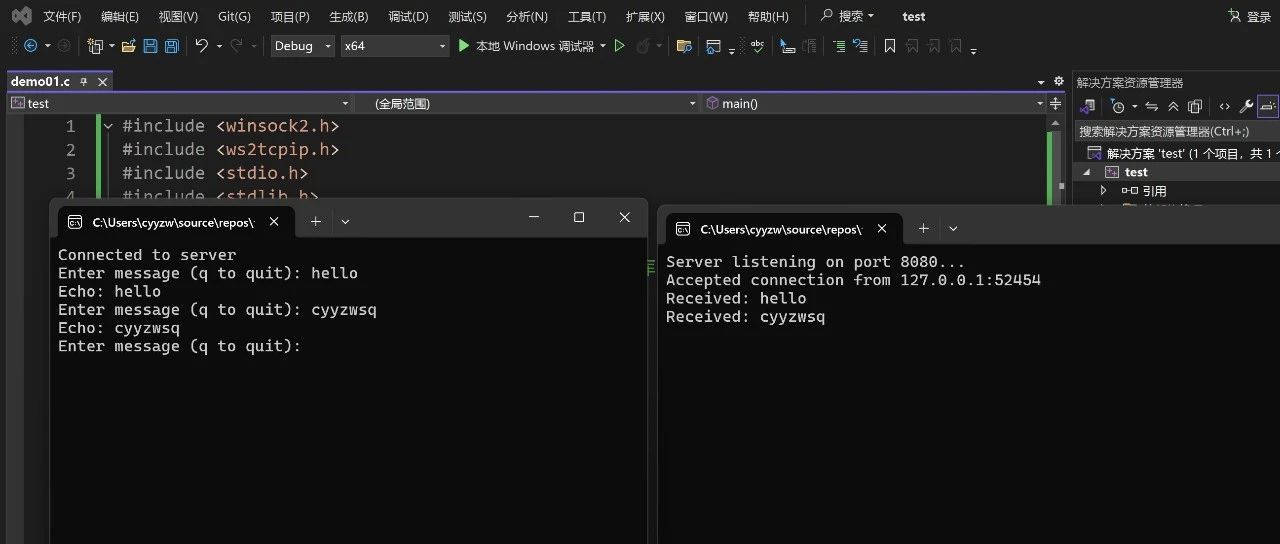1280x544 pixels.
Task: Close the demo01.c editor tab
Action: pos(101,82)
